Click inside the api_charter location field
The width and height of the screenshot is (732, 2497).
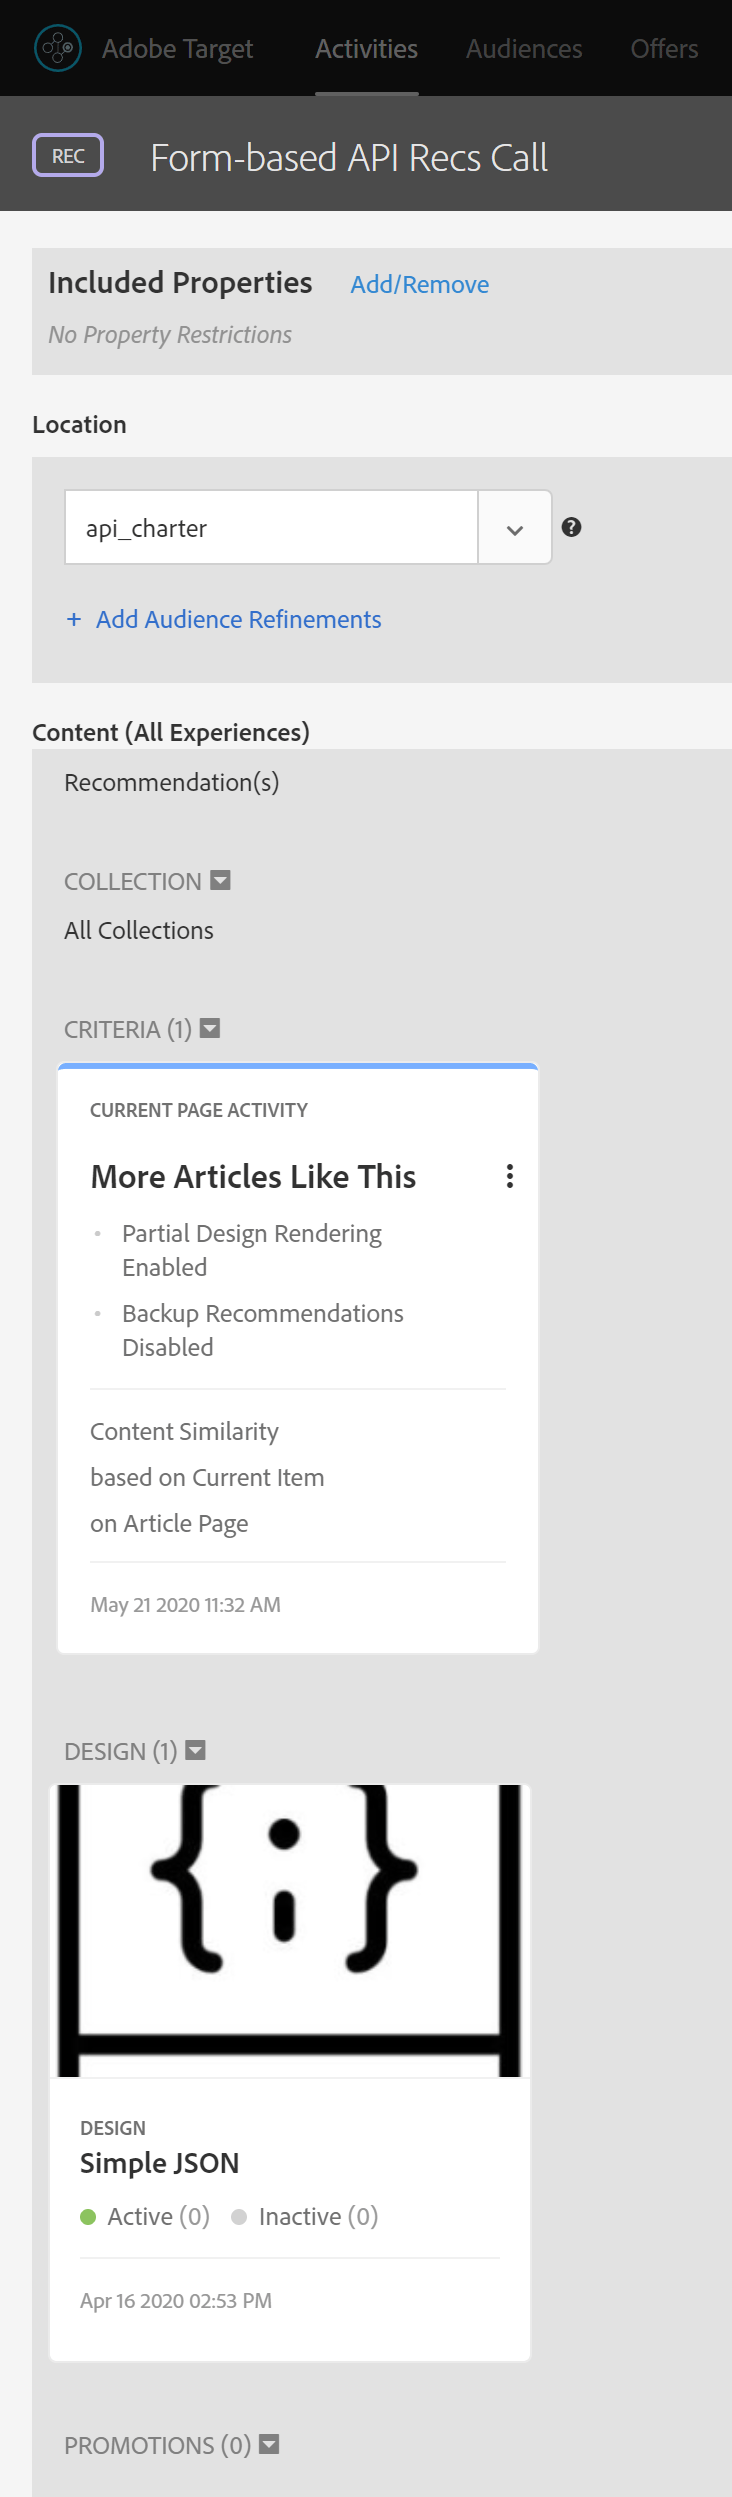tap(270, 527)
